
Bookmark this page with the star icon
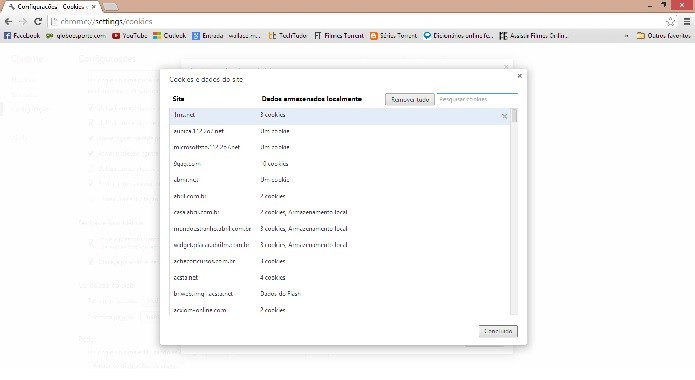670,21
